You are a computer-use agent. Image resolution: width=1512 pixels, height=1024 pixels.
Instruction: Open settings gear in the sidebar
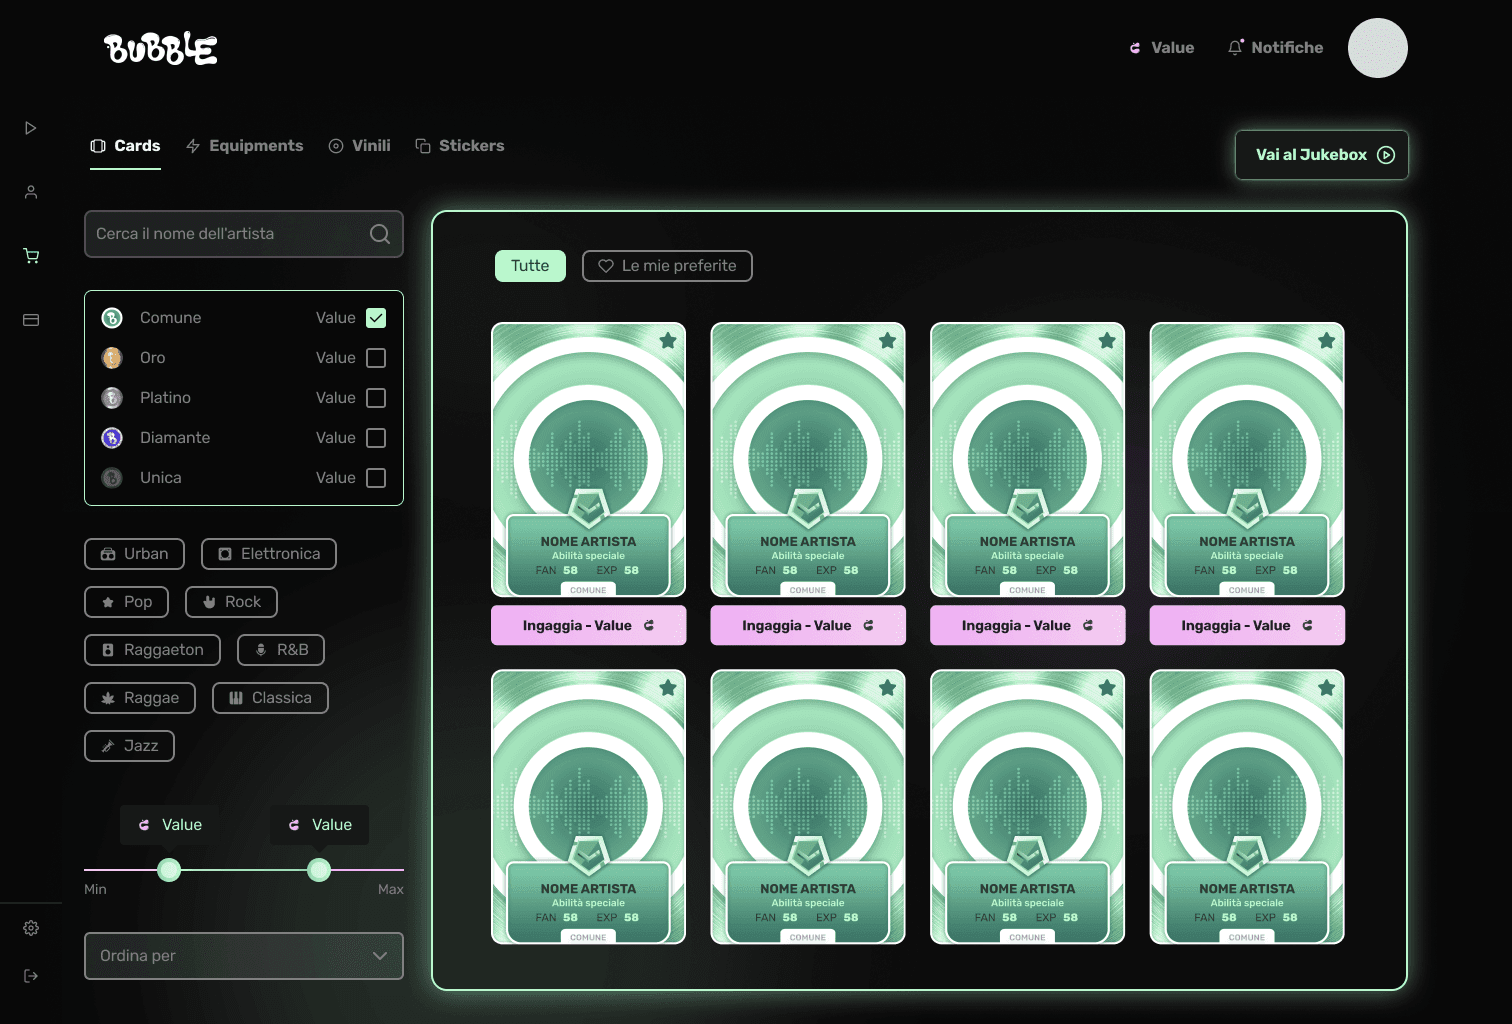31,928
